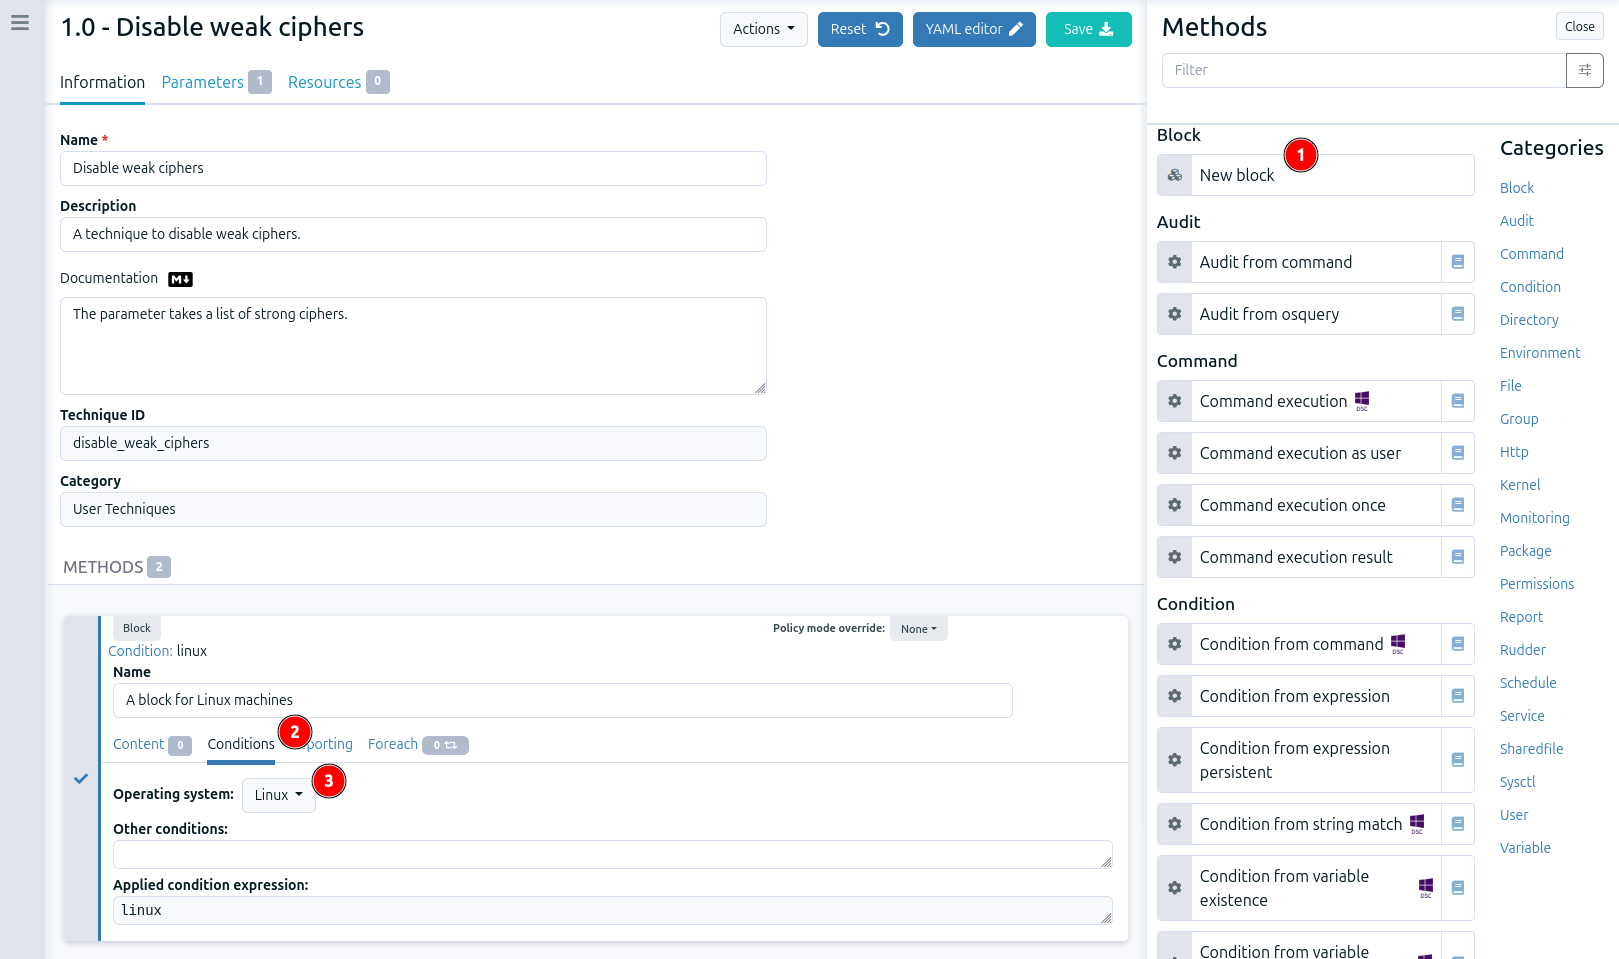The width and height of the screenshot is (1619, 959).
Task: Click the blue checkmark on the block
Action: [x=81, y=778]
